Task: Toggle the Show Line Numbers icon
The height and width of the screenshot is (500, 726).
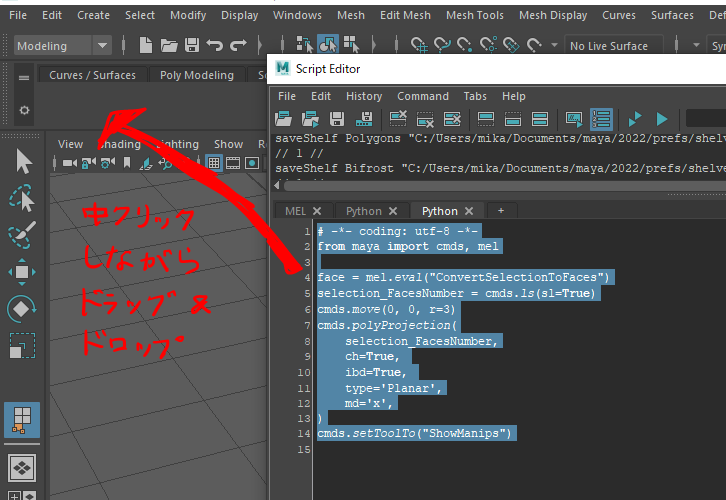Action: pos(601,119)
